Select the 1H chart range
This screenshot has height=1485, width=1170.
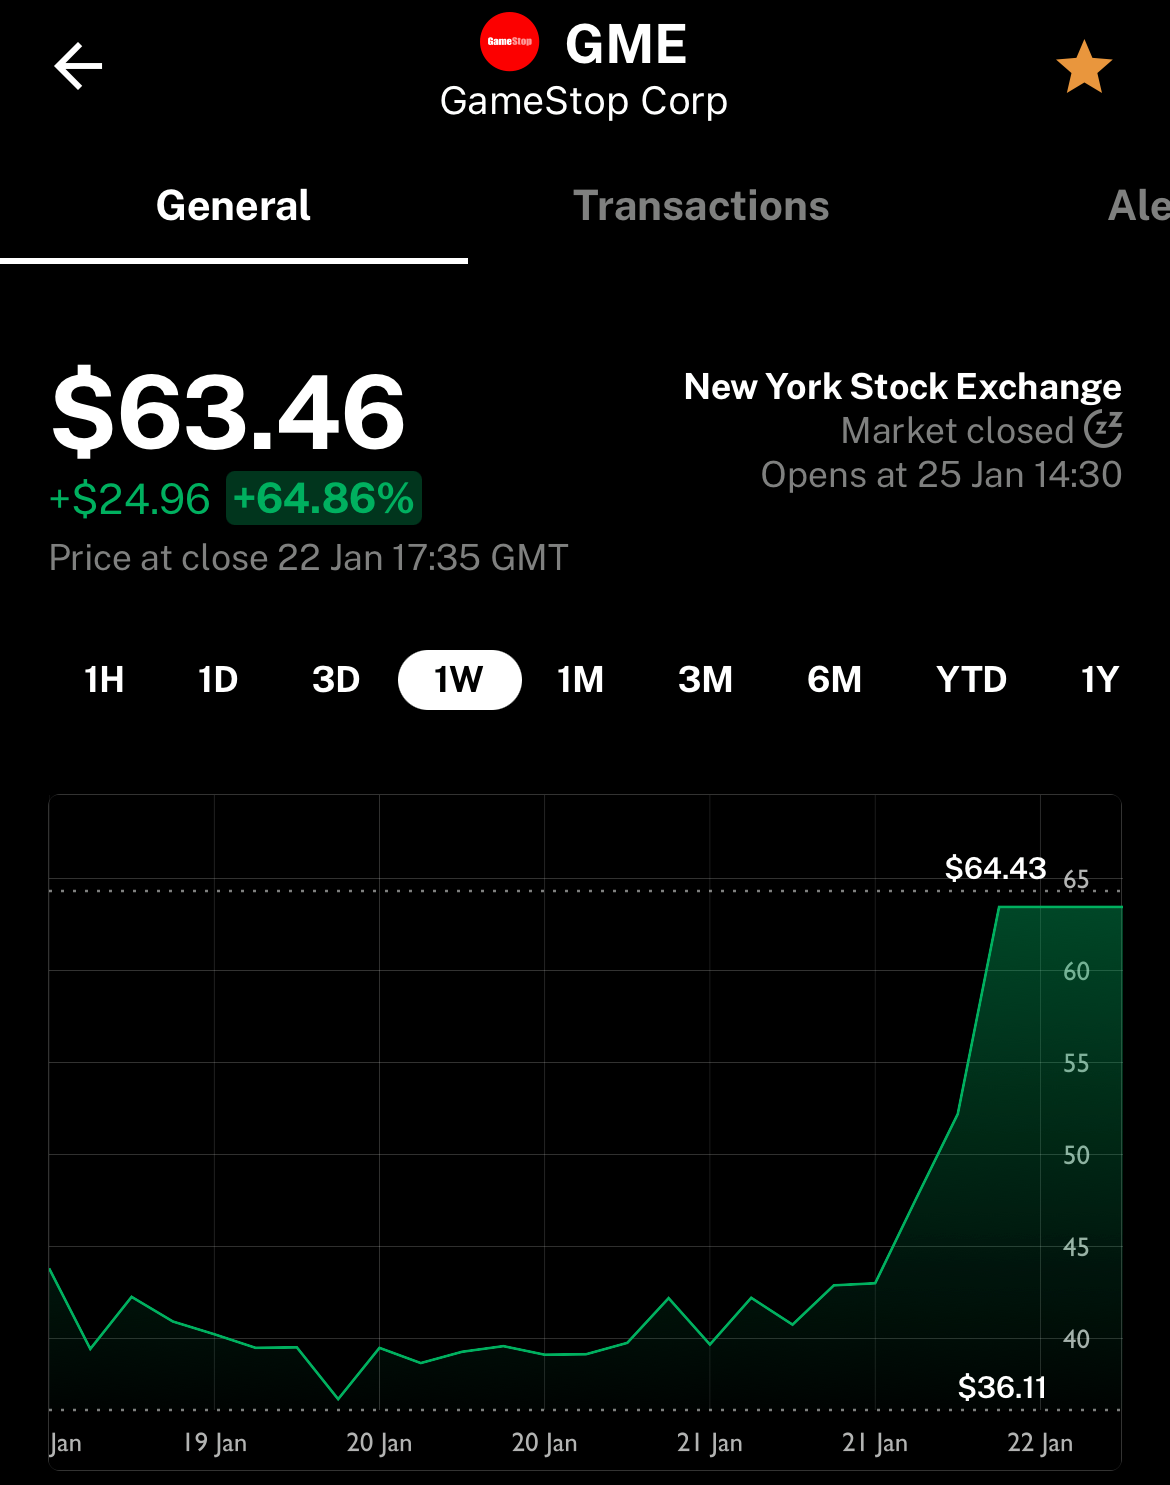(x=104, y=680)
